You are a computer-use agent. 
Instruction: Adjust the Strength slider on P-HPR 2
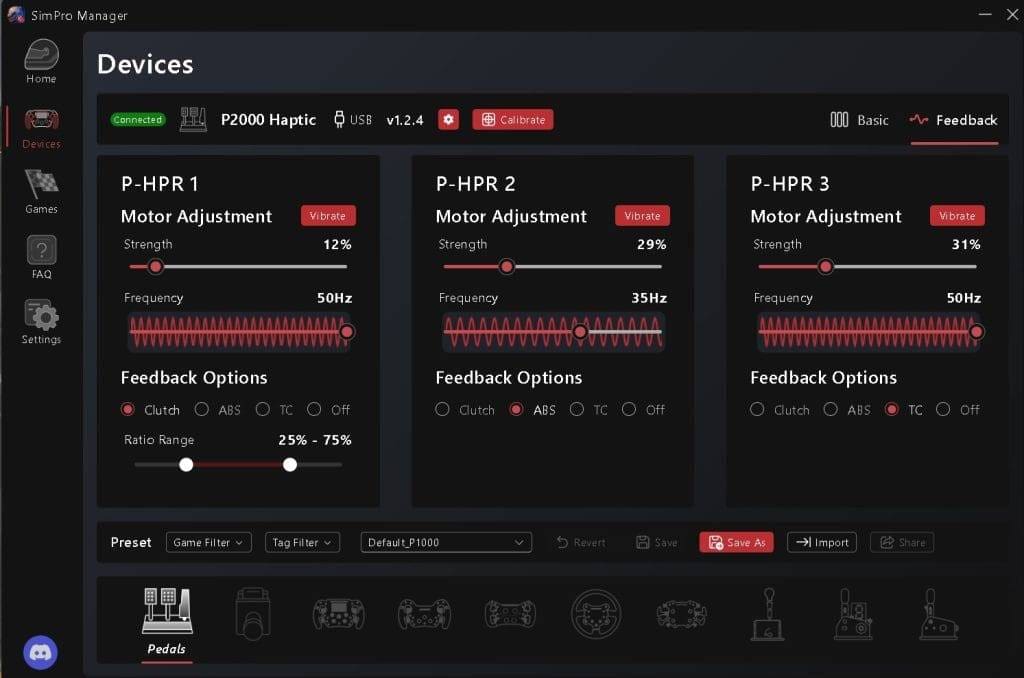coord(507,266)
